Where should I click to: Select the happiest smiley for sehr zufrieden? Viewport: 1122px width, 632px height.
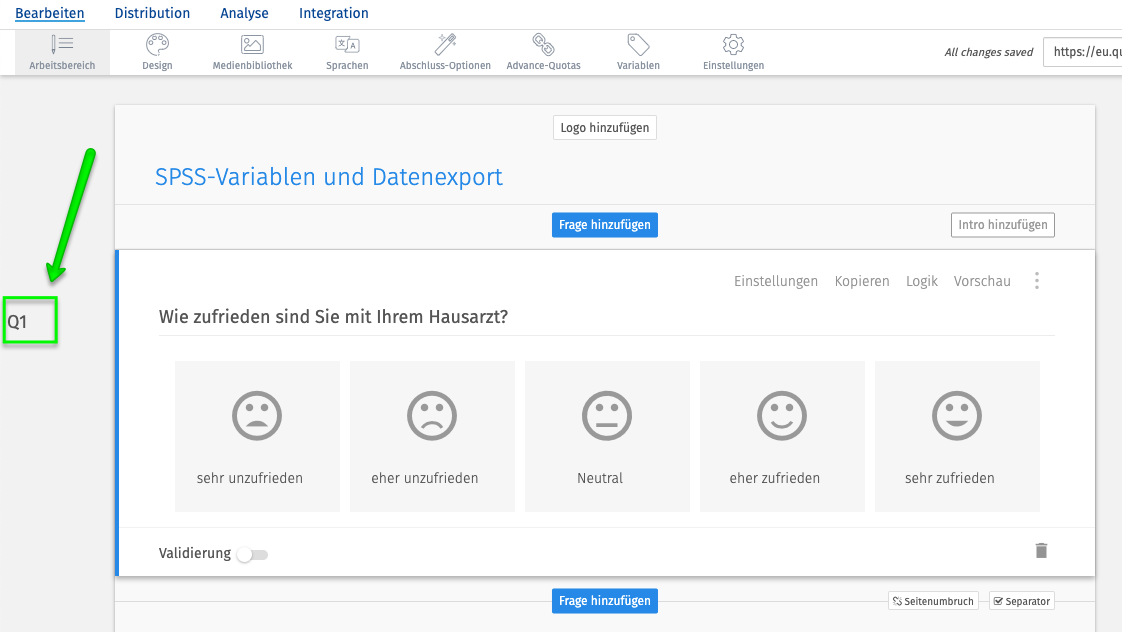coord(957,416)
